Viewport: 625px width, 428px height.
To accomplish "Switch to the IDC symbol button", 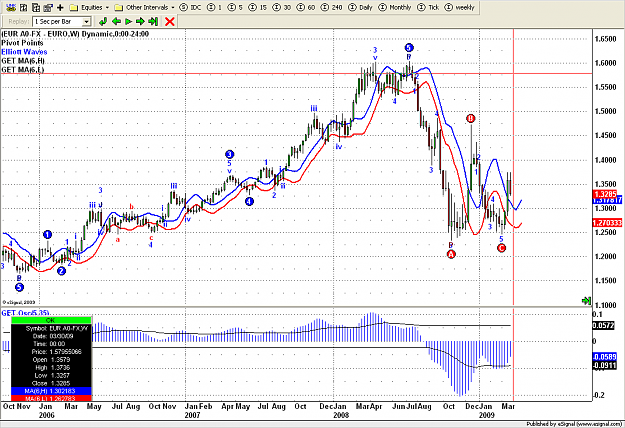I will click(191, 7).
